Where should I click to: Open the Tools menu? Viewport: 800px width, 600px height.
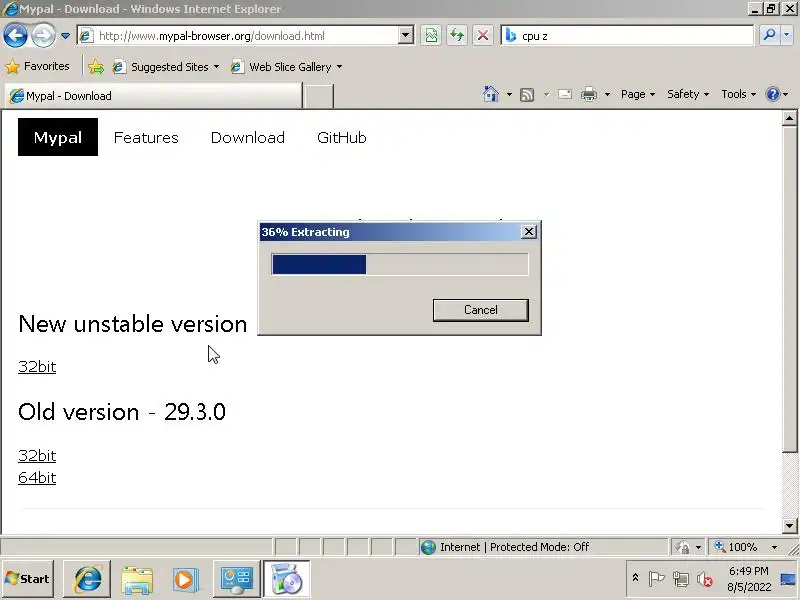[x=738, y=94]
